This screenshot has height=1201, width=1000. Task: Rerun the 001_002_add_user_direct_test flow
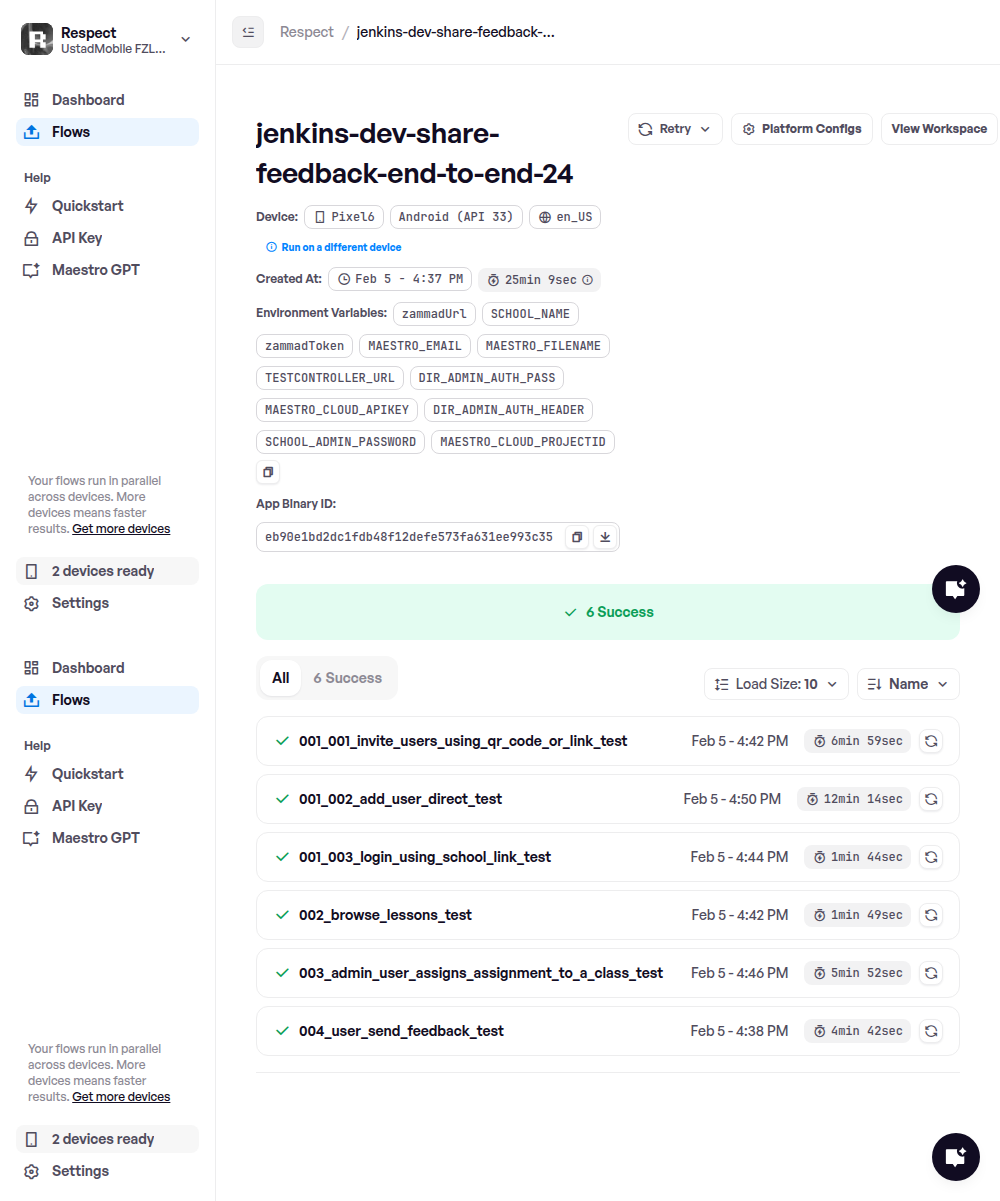point(931,799)
